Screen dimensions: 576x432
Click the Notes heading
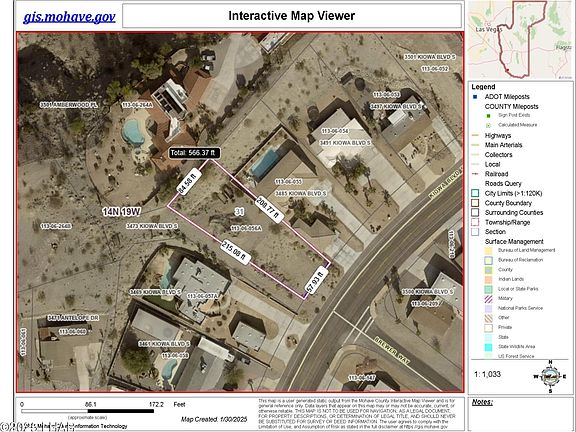(482, 402)
